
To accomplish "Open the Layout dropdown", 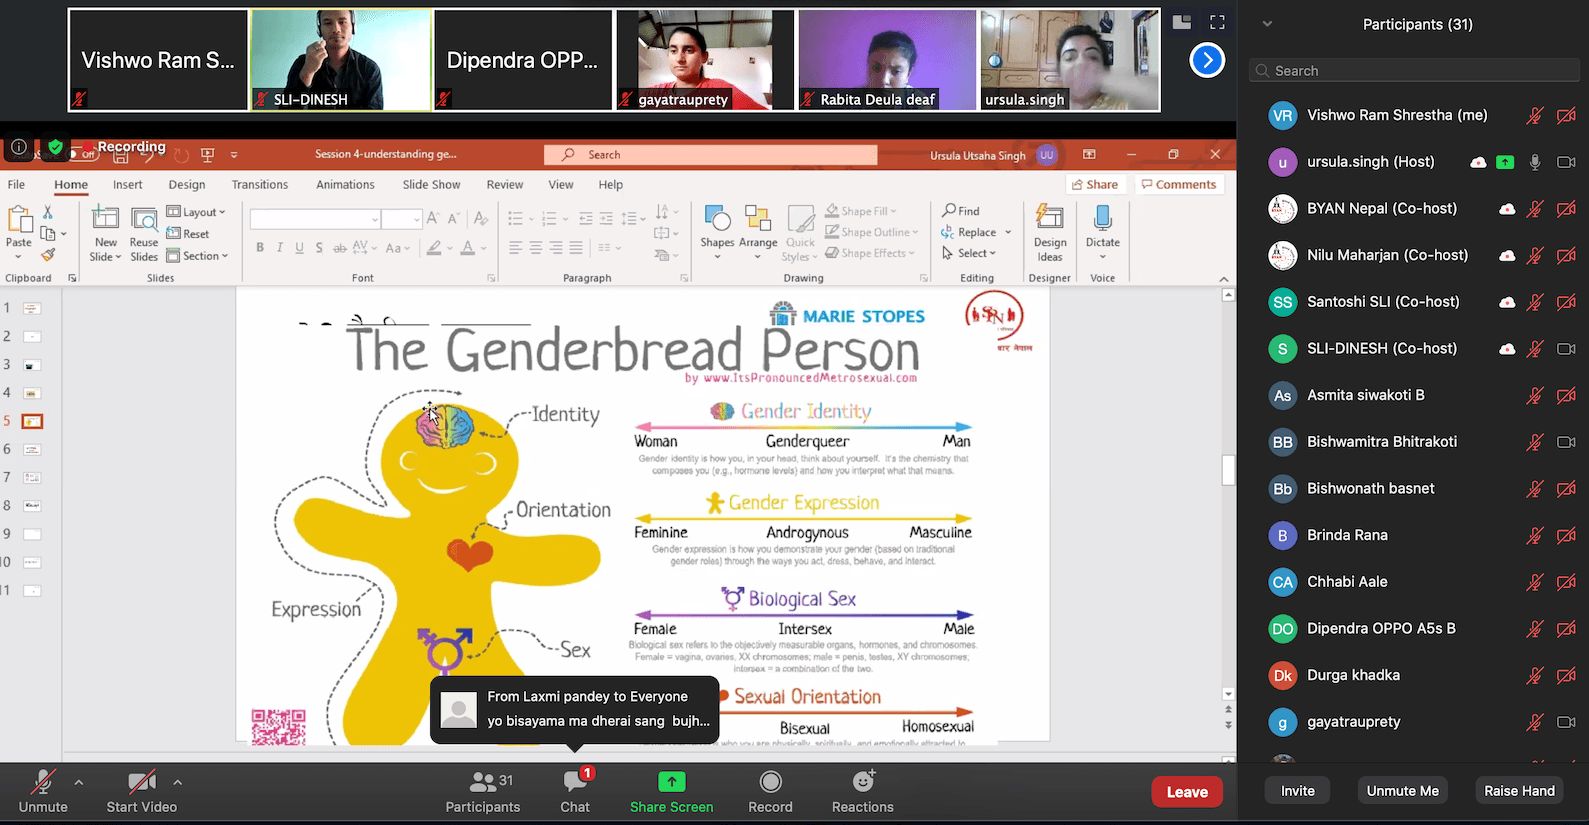I will 196,212.
